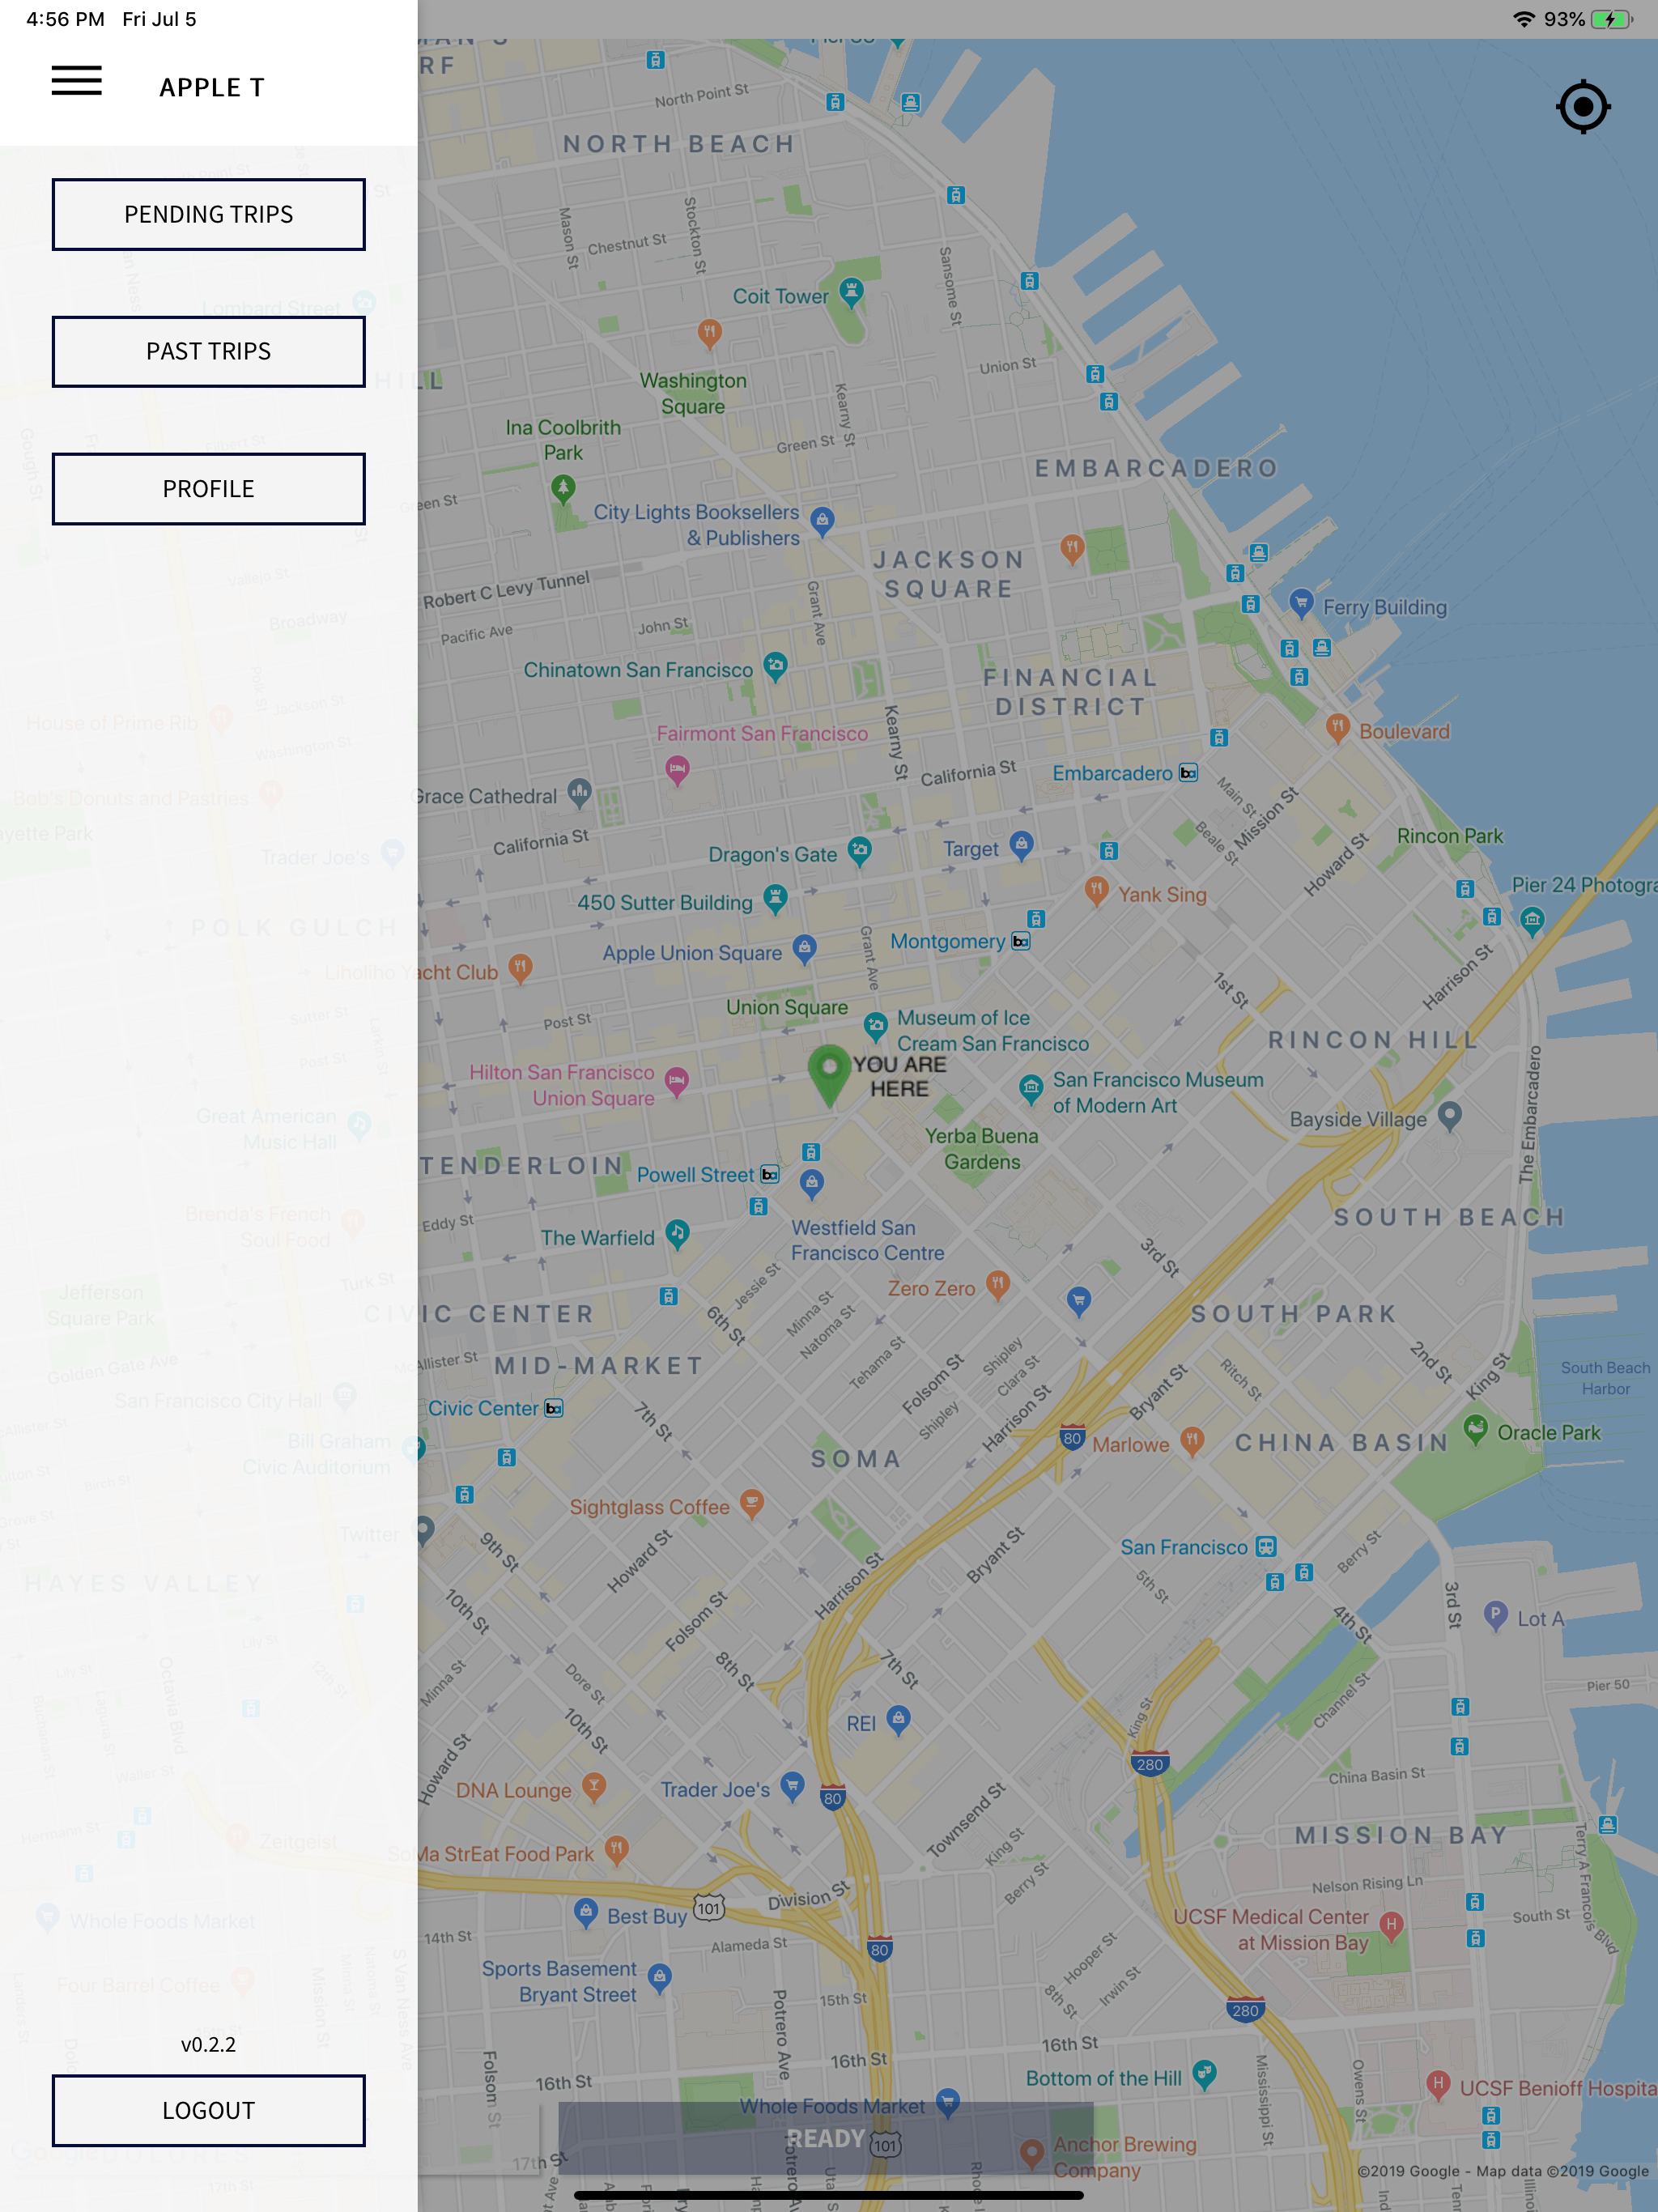This screenshot has height=2212, width=1658.
Task: Select the 450 Sutter Building landmark pin
Action: point(776,898)
